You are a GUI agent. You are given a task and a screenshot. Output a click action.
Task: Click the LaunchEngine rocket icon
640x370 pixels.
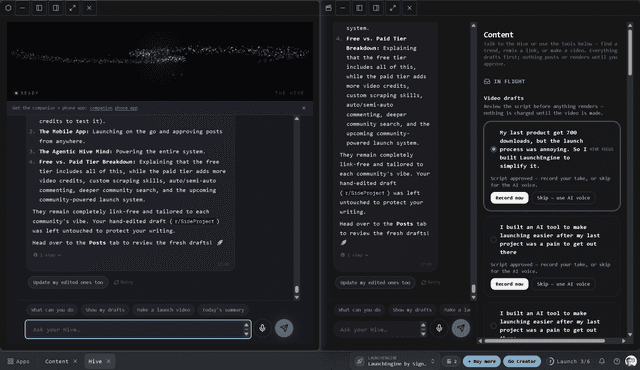tap(360, 361)
